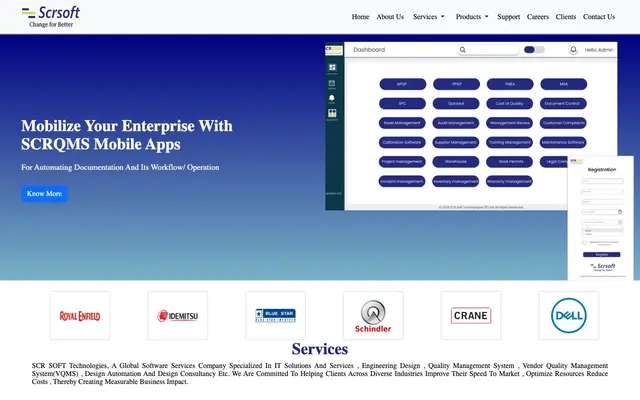Open the MSA module button
640x400 pixels.
564,84
